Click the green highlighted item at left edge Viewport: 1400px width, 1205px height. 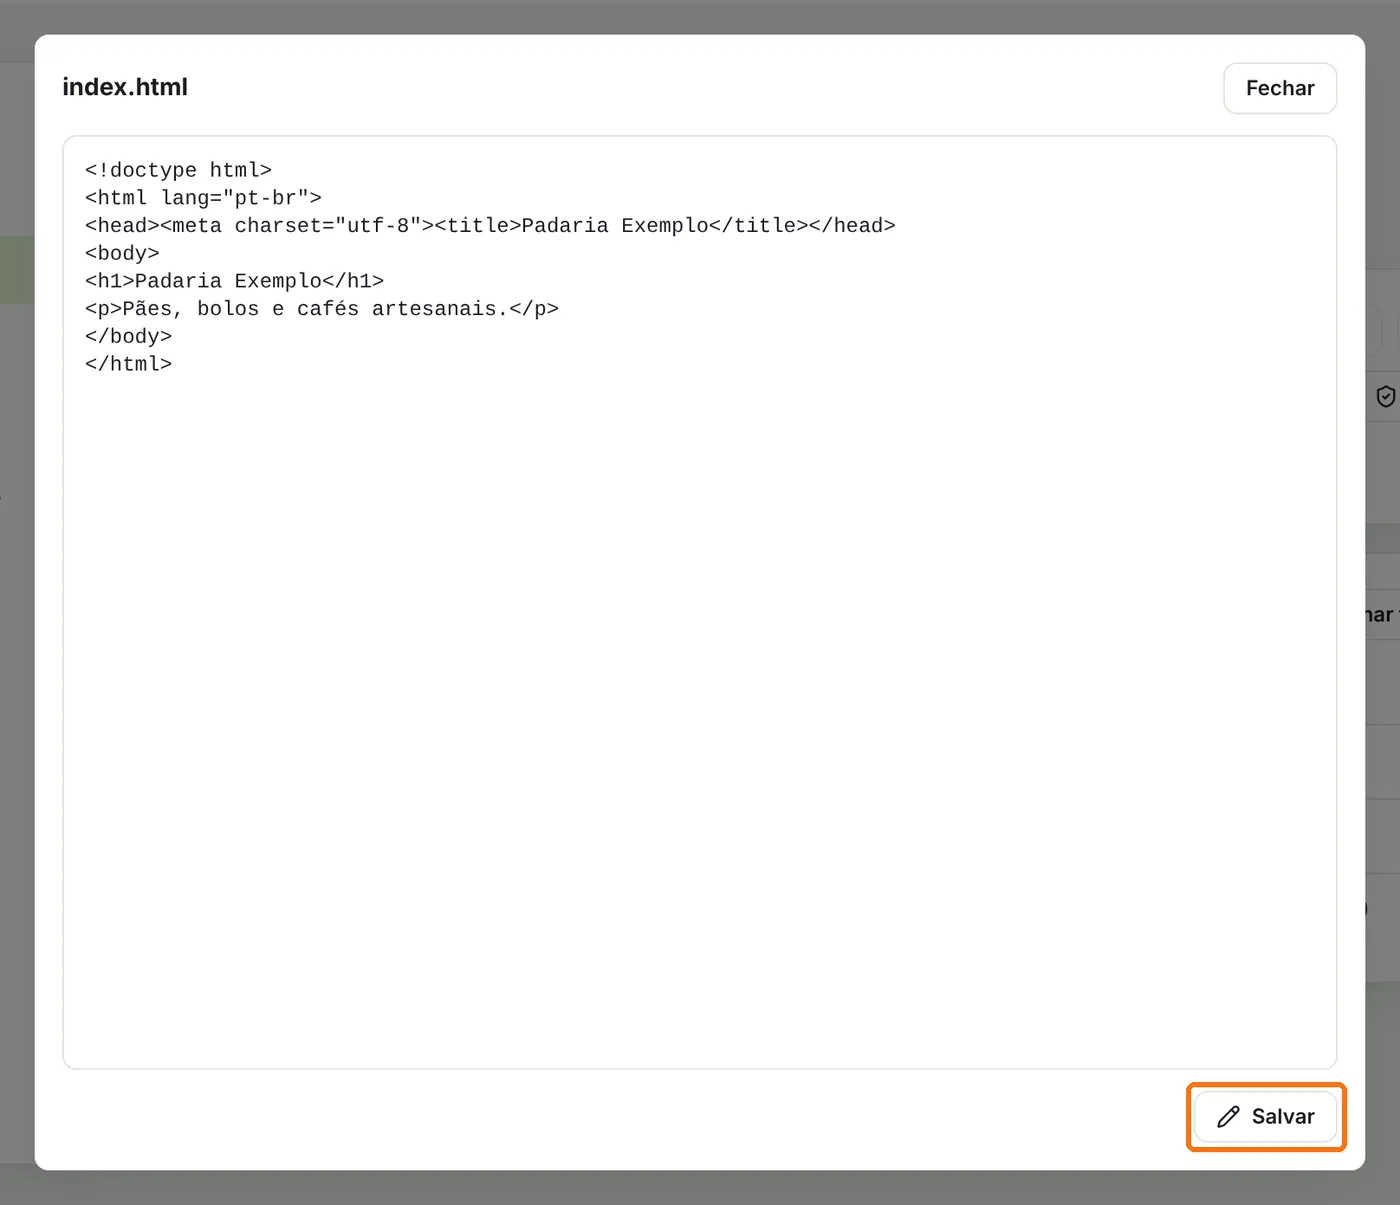(17, 270)
